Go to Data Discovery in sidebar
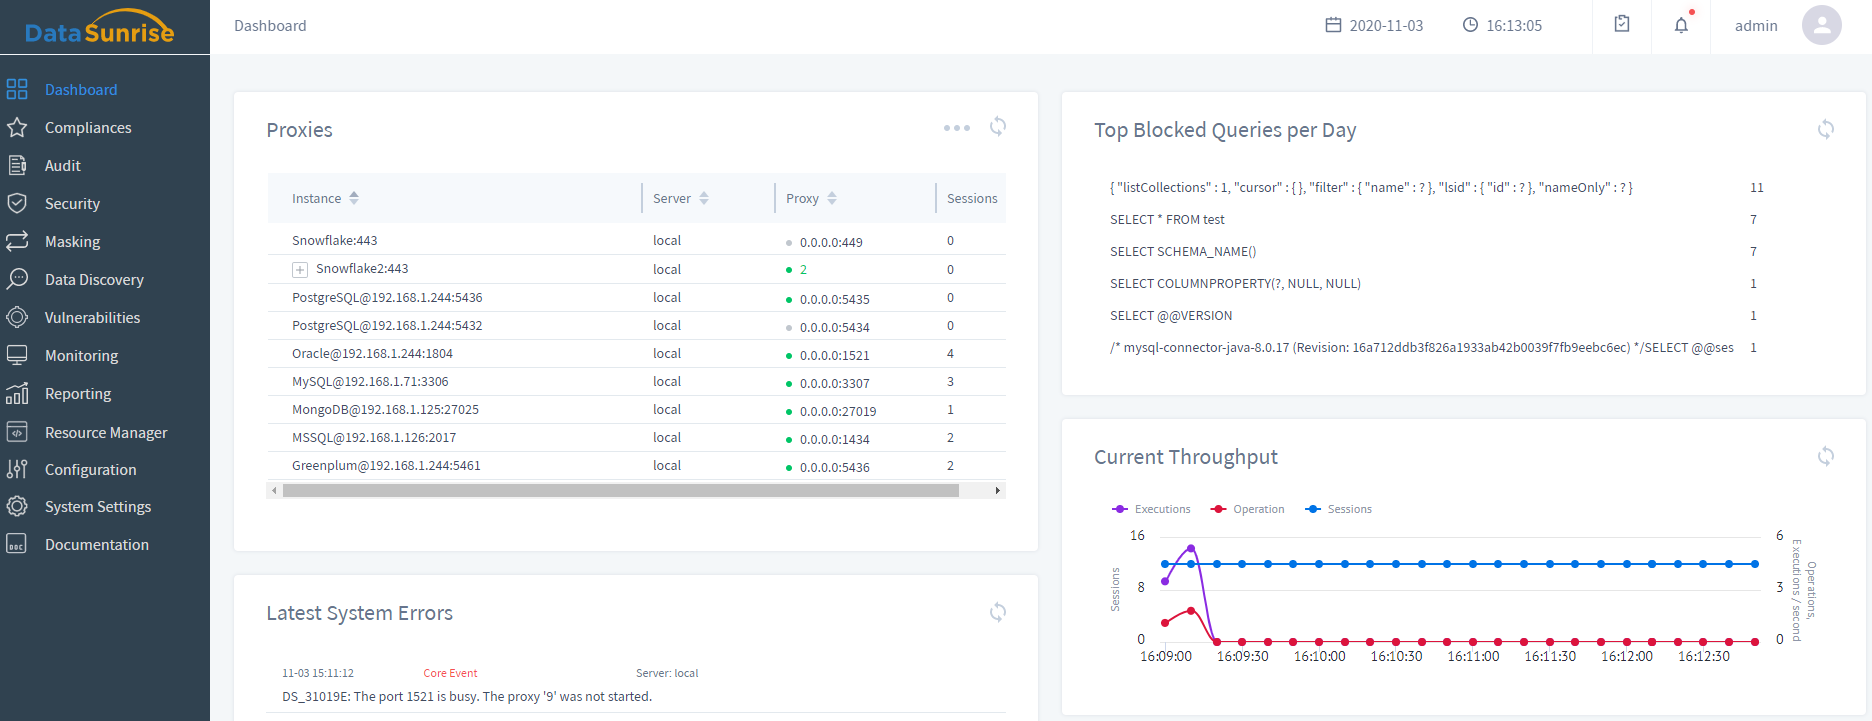Image resolution: width=1872 pixels, height=721 pixels. point(94,280)
